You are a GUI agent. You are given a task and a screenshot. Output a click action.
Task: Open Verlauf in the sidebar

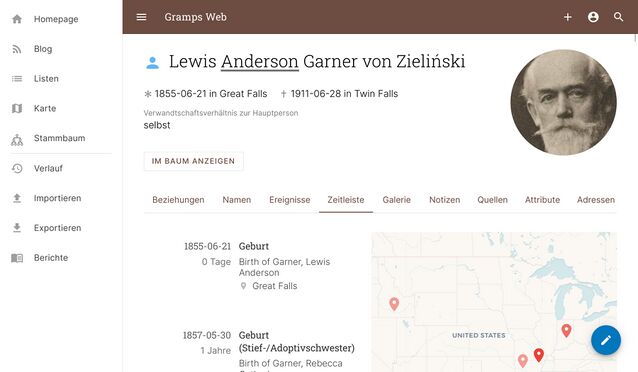point(48,168)
